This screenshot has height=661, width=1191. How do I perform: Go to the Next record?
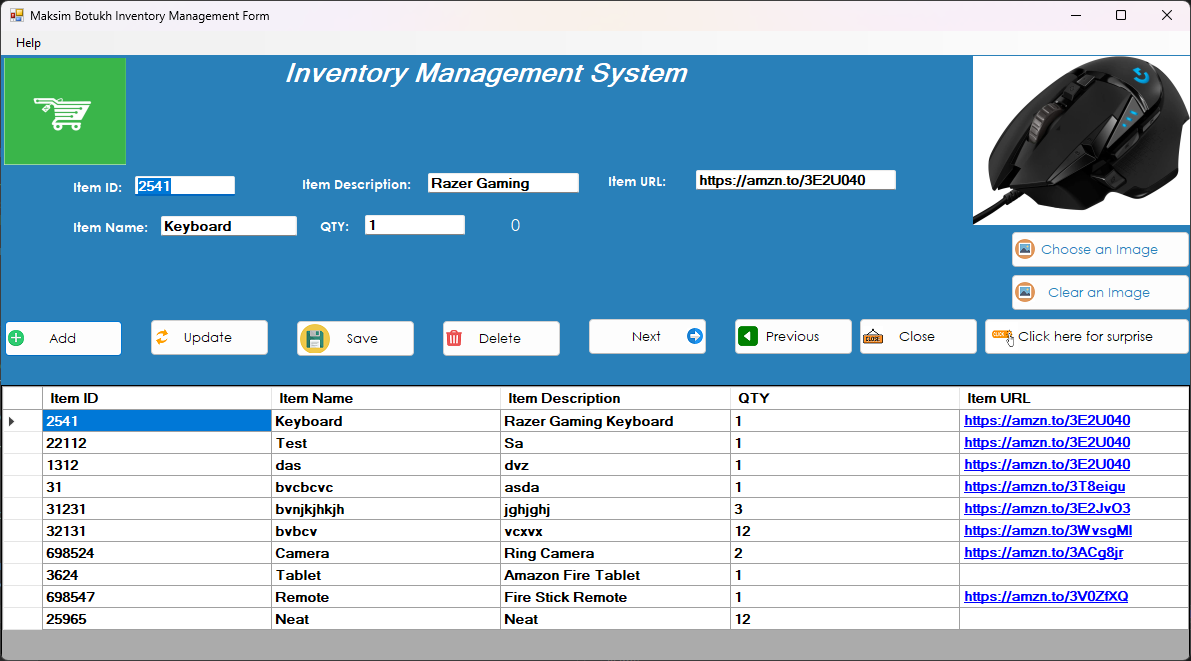pyautogui.click(x=647, y=337)
